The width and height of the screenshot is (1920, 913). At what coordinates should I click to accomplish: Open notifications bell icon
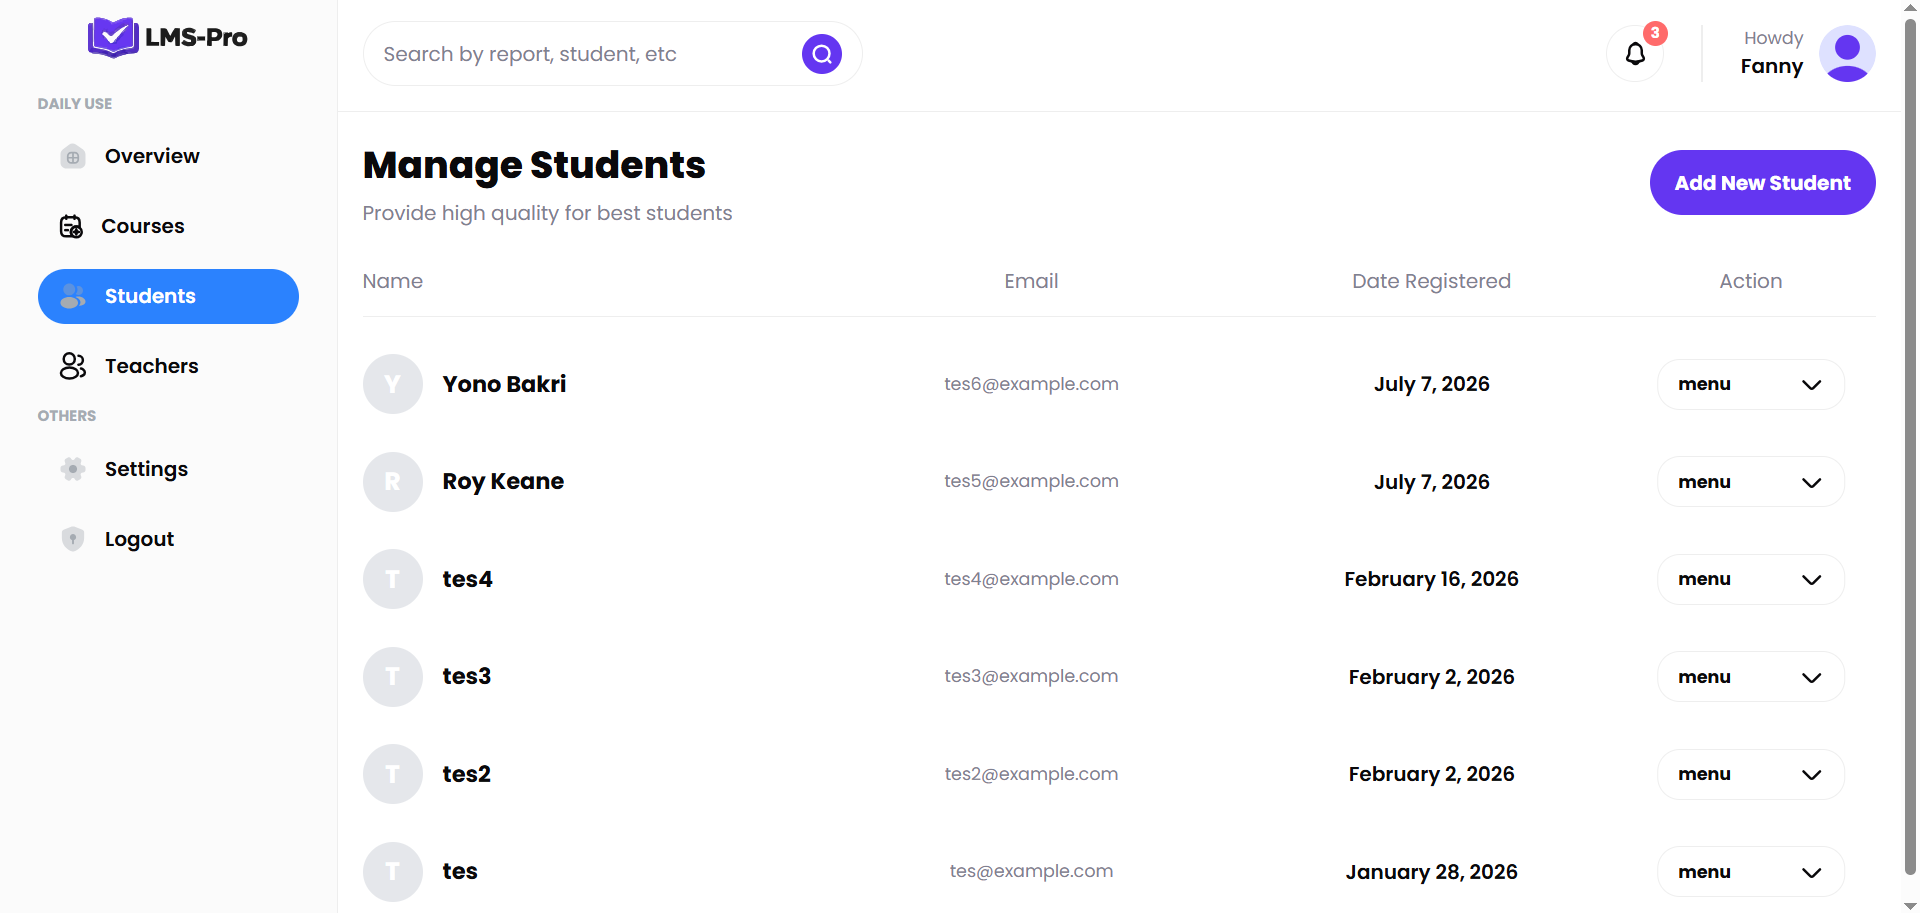[1635, 54]
